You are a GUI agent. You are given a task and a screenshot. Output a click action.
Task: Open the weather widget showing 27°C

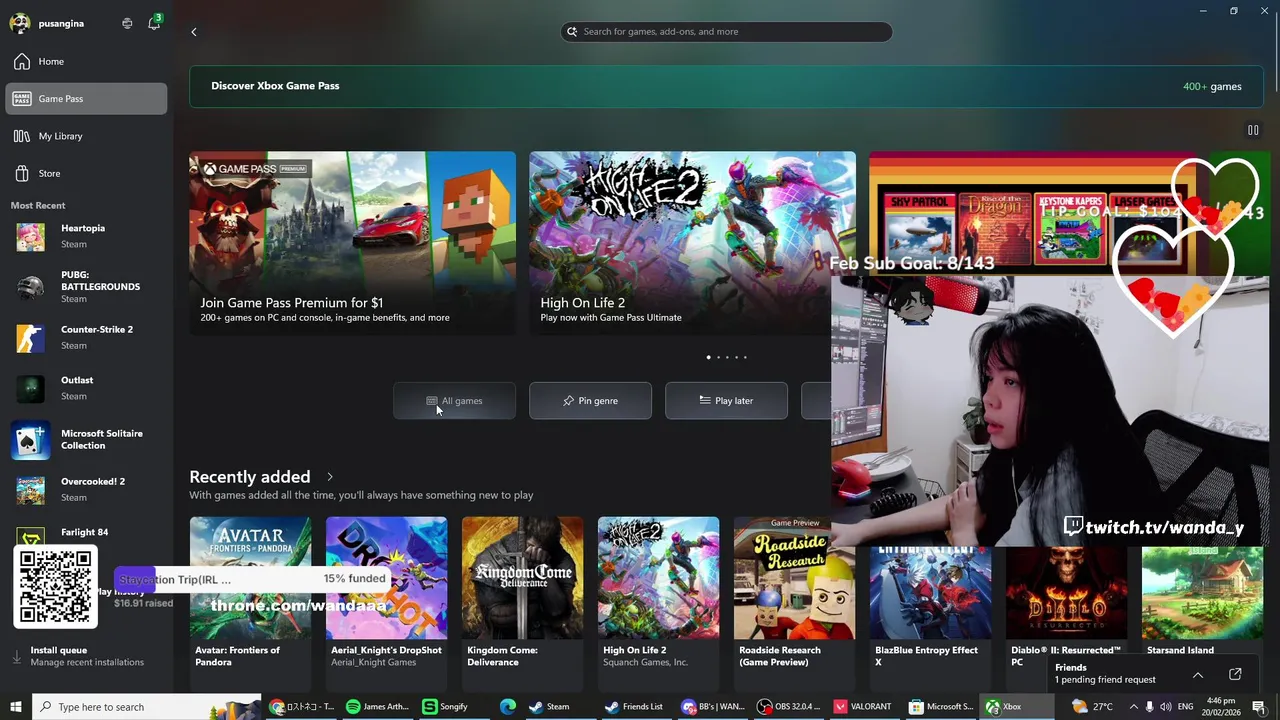point(1092,707)
